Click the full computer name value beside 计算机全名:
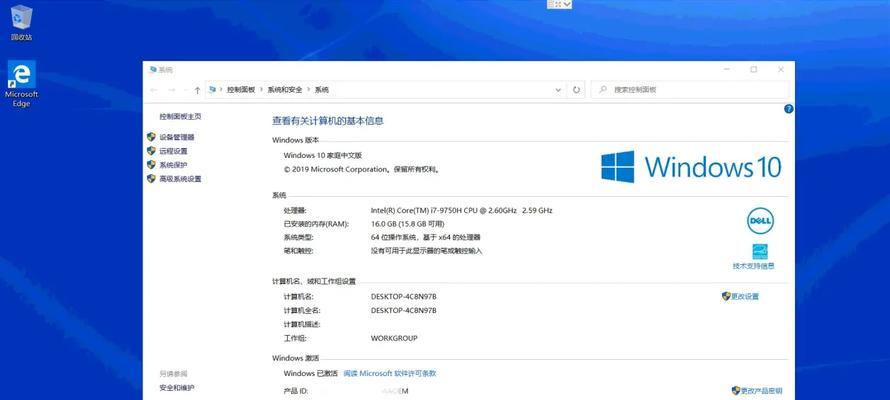 click(404, 311)
